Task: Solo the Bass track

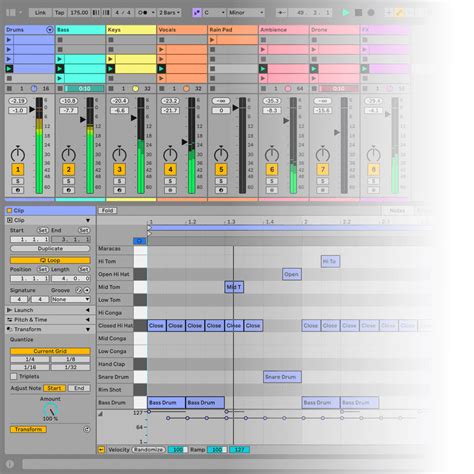Action: (69, 181)
